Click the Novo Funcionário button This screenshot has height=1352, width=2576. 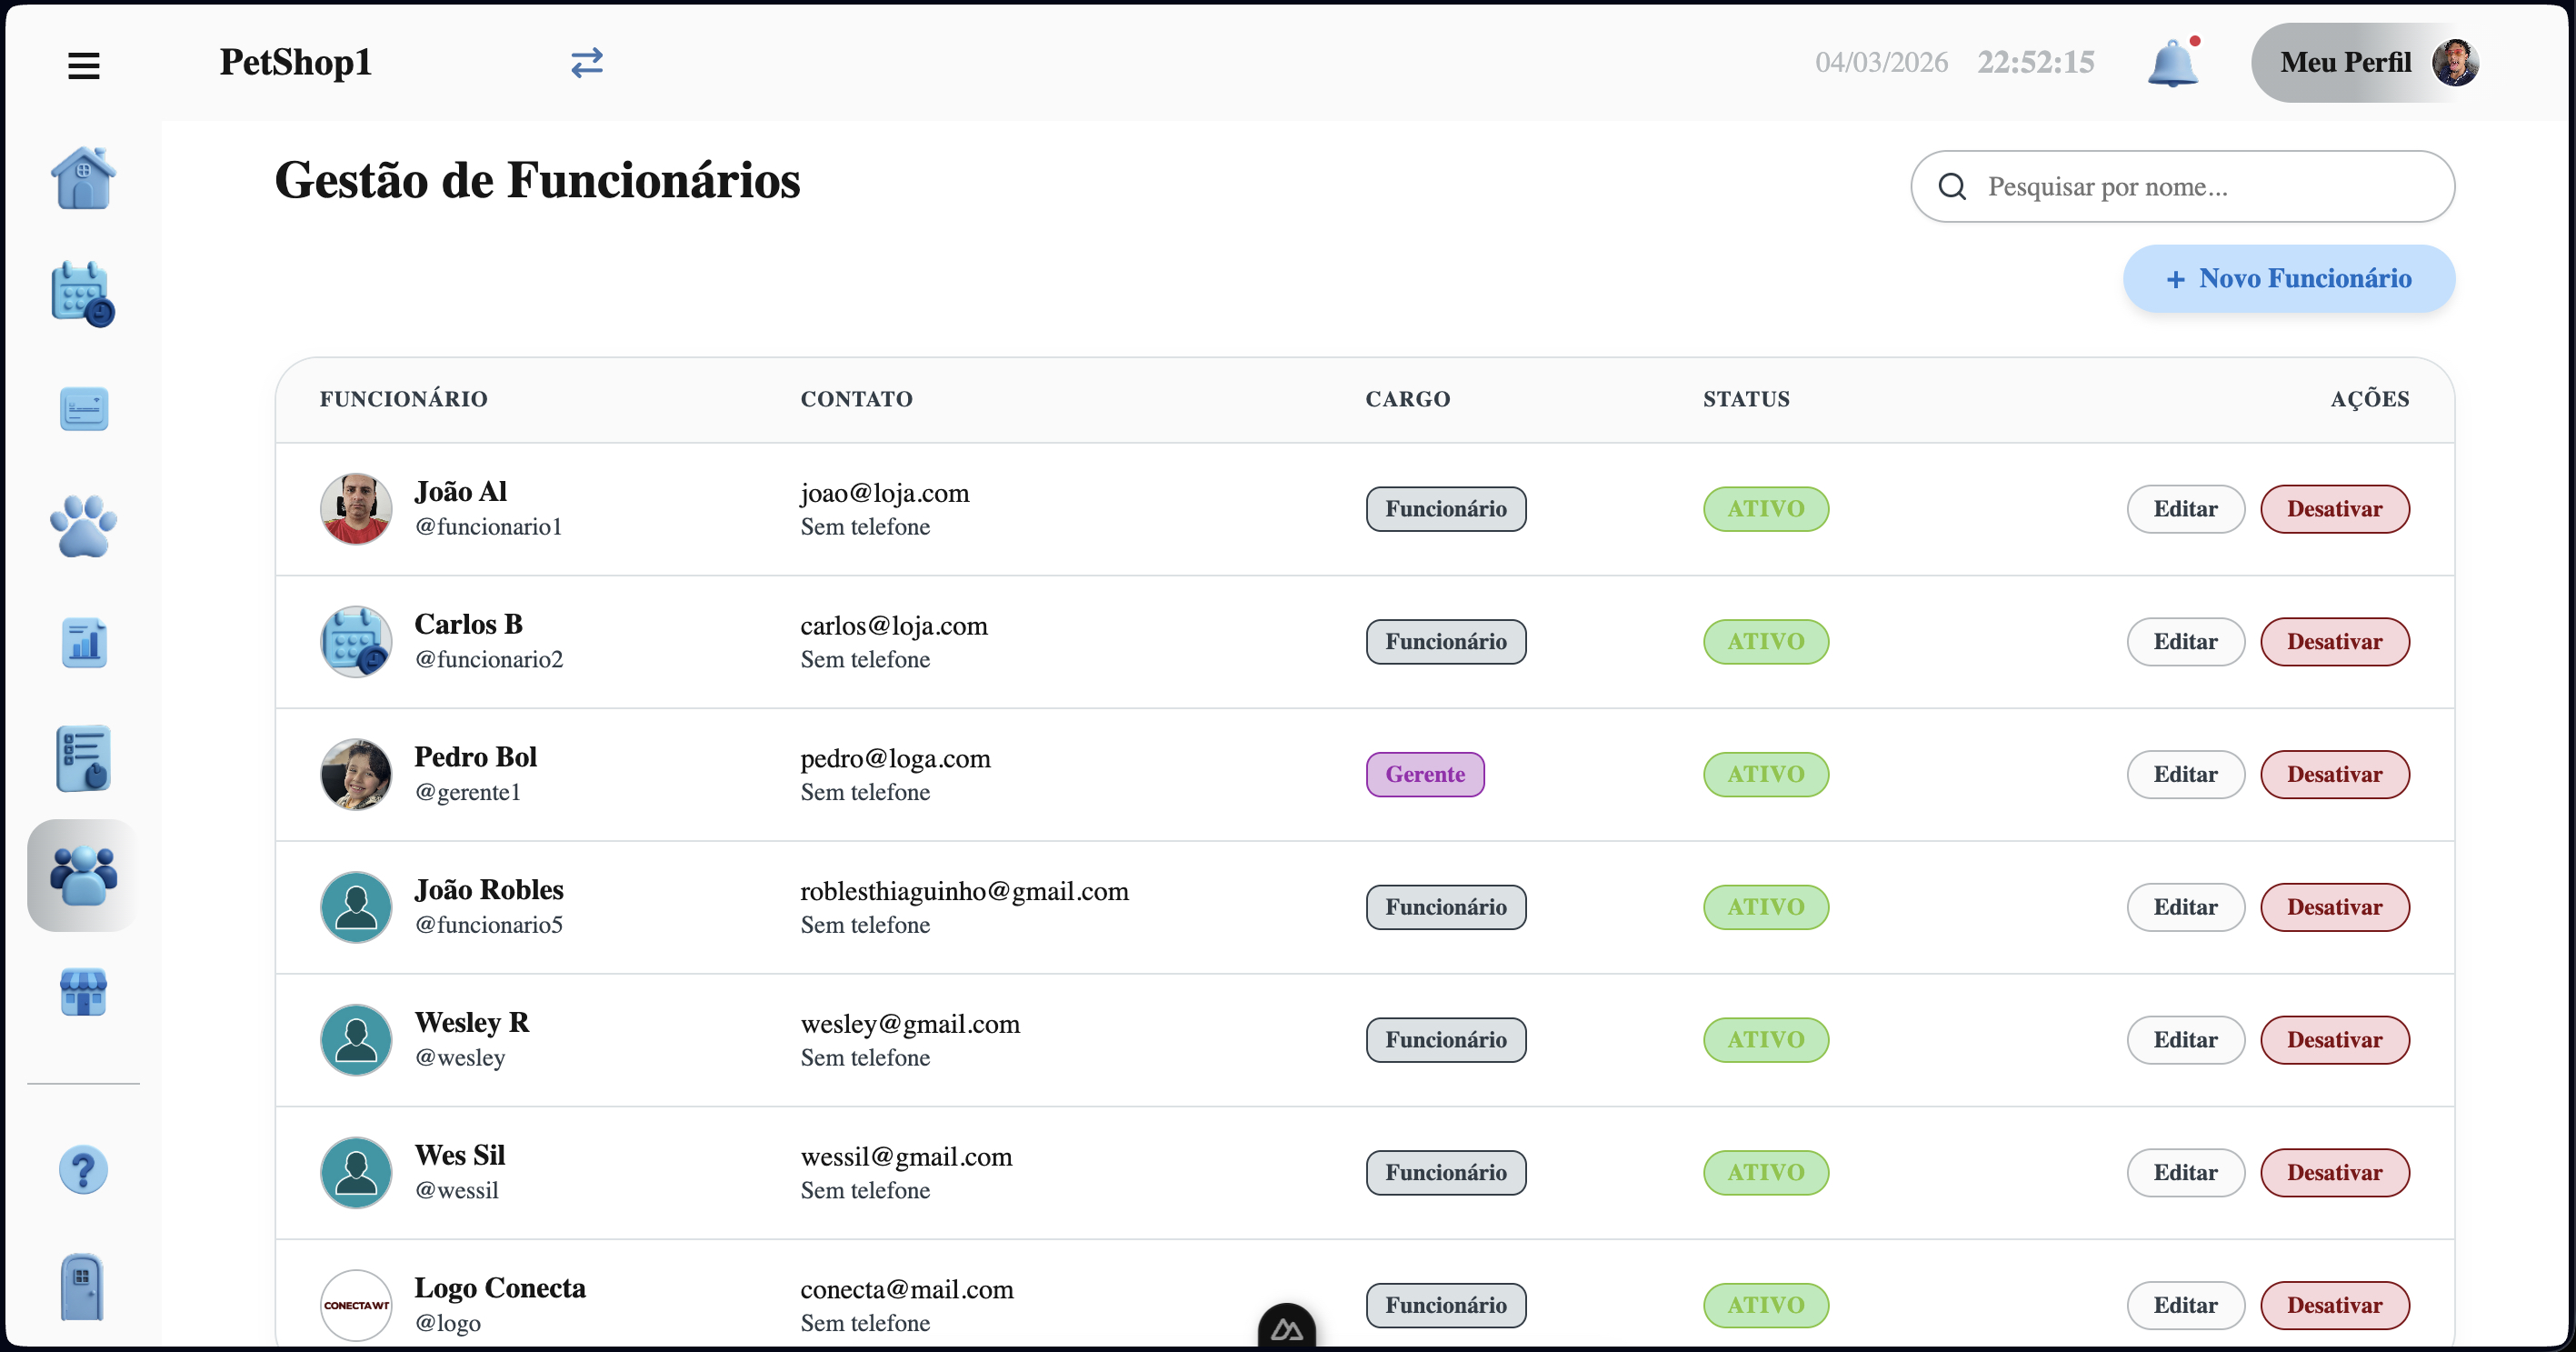pyautogui.click(x=2288, y=278)
